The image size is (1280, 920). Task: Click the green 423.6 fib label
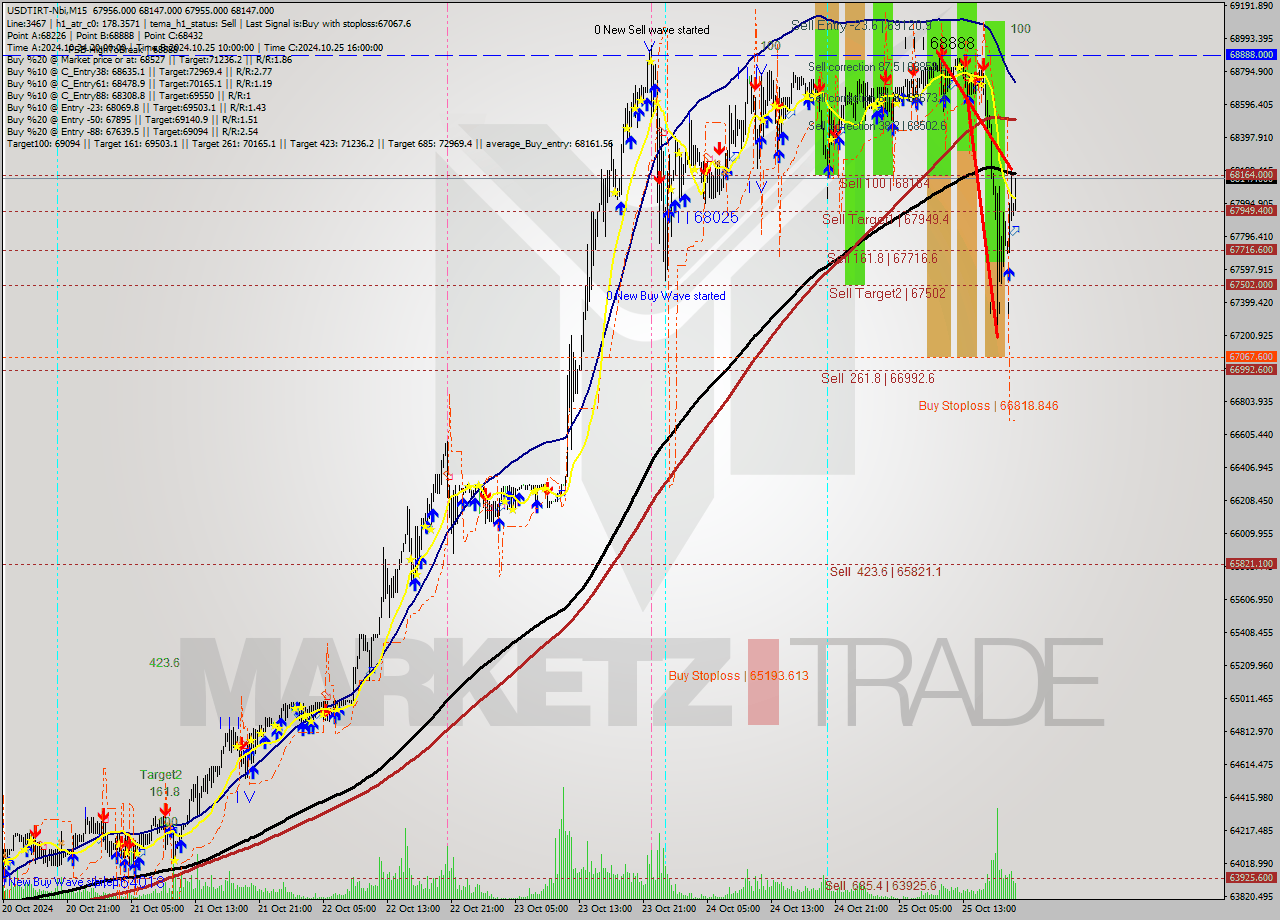[x=164, y=663]
